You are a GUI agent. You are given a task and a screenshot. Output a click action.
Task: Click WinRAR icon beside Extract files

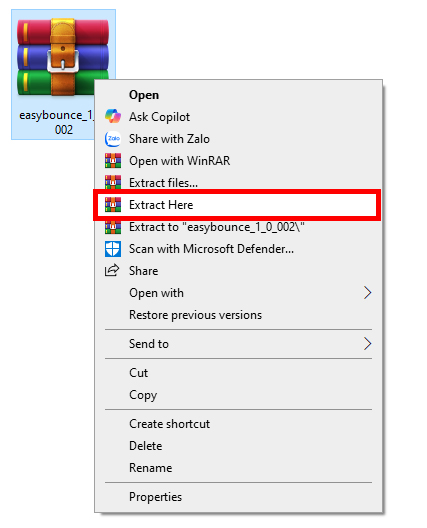(x=113, y=182)
